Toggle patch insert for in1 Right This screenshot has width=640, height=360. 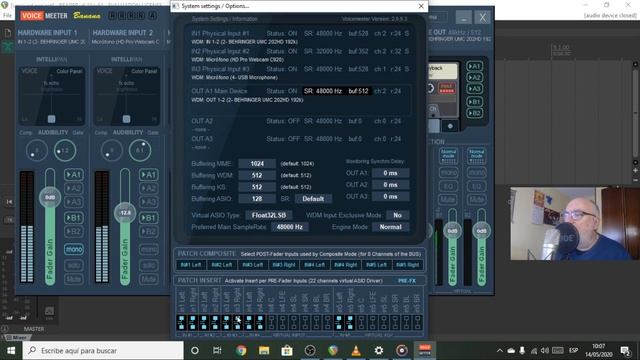(x=193, y=322)
